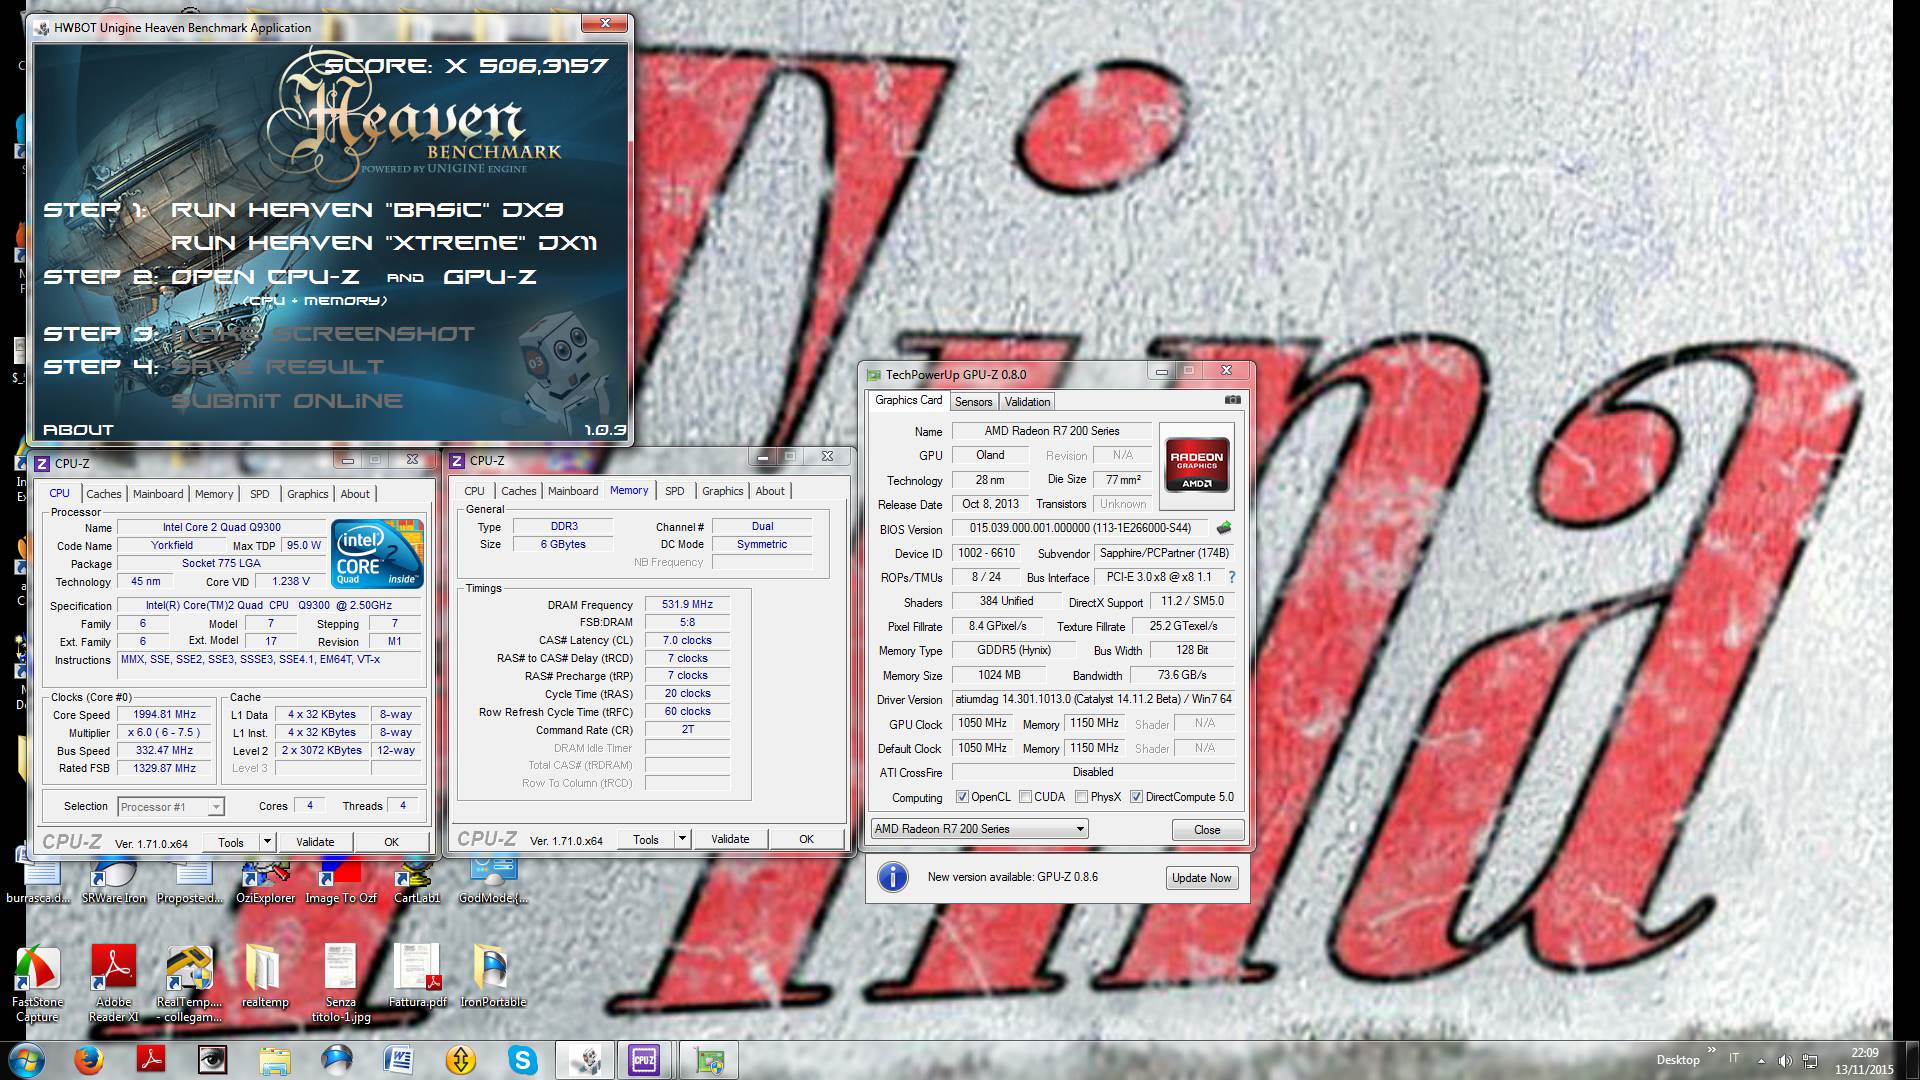
Task: Click the Core Speed 1994.81 MHz value
Action: 164,715
